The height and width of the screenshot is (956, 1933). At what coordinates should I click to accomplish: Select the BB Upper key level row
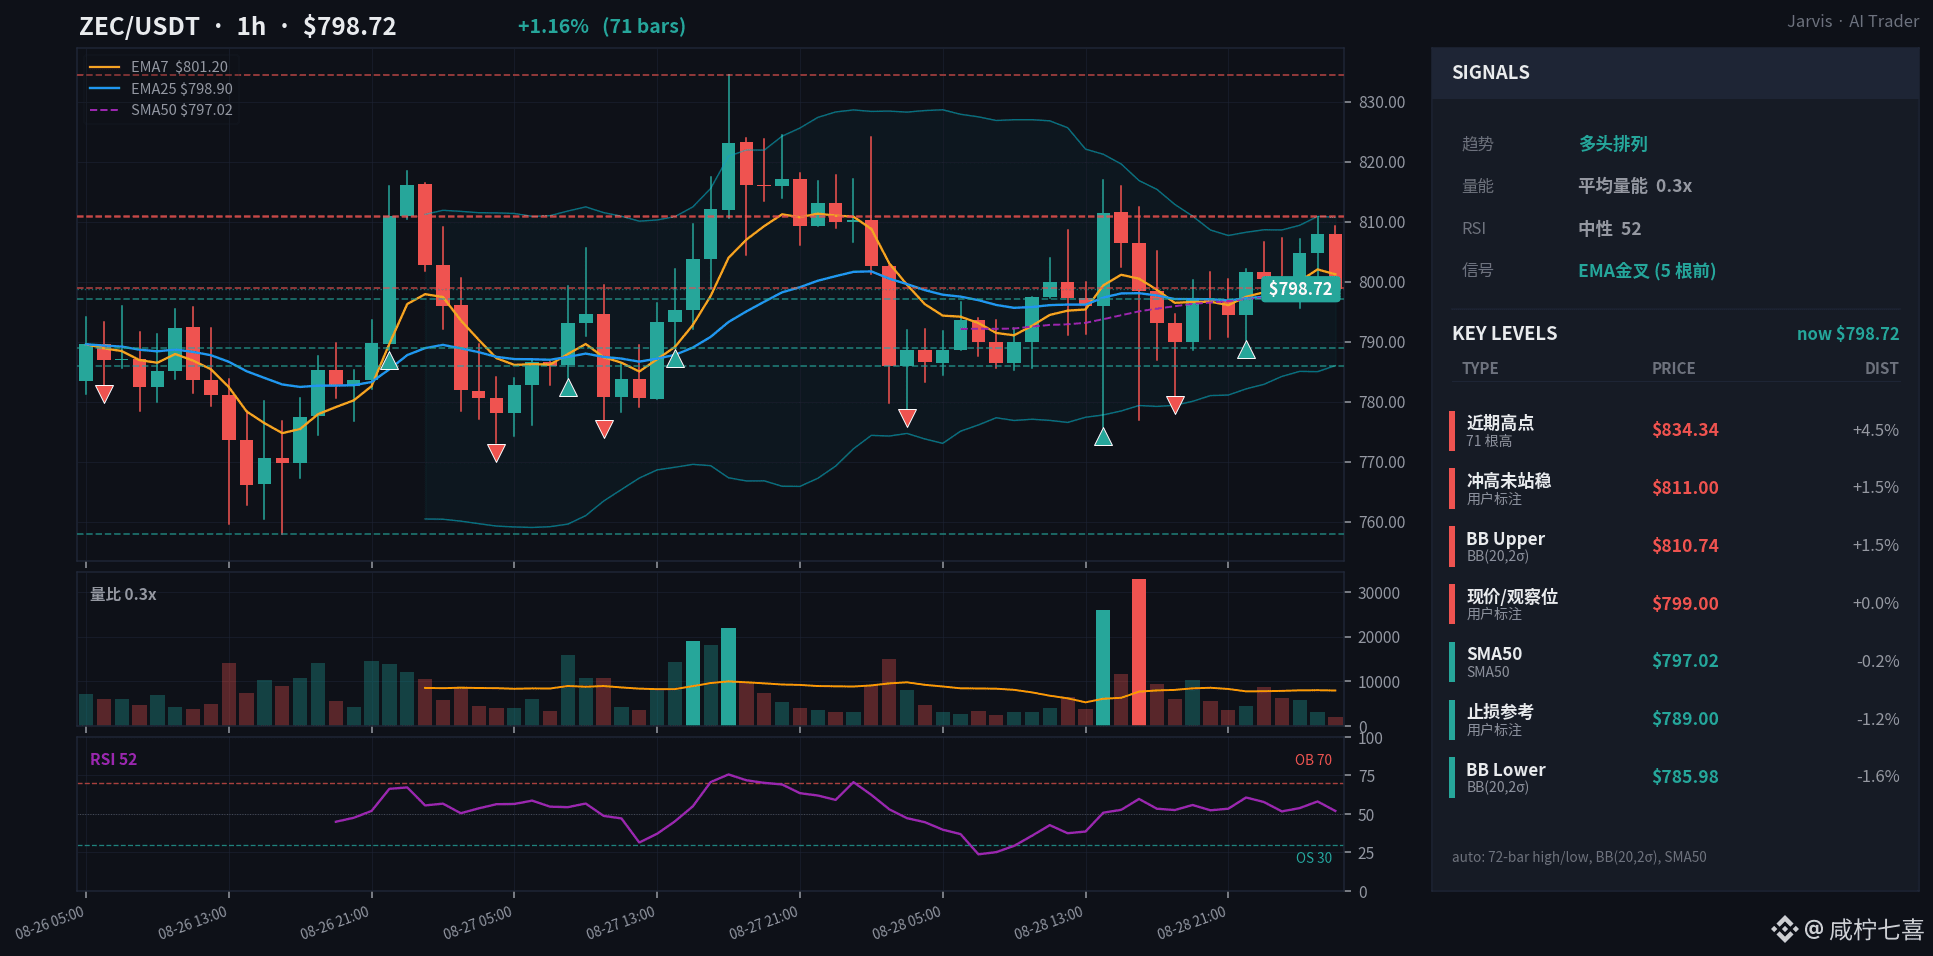pyautogui.click(x=1675, y=546)
